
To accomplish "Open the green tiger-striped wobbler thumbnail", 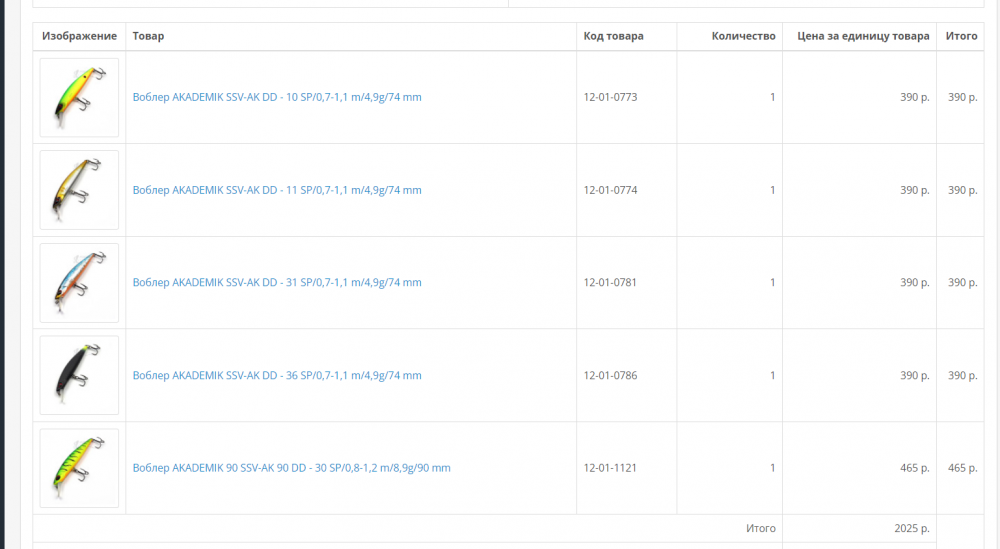I will [79, 468].
